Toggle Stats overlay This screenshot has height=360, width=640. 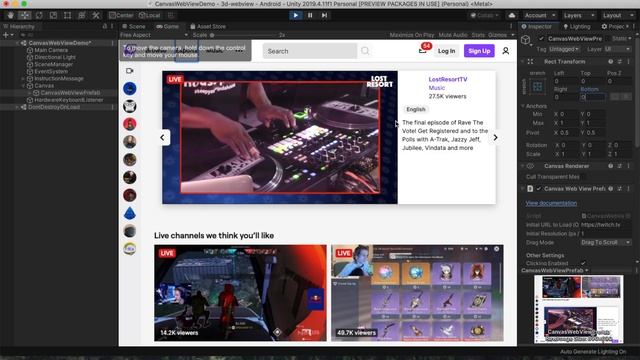point(478,35)
